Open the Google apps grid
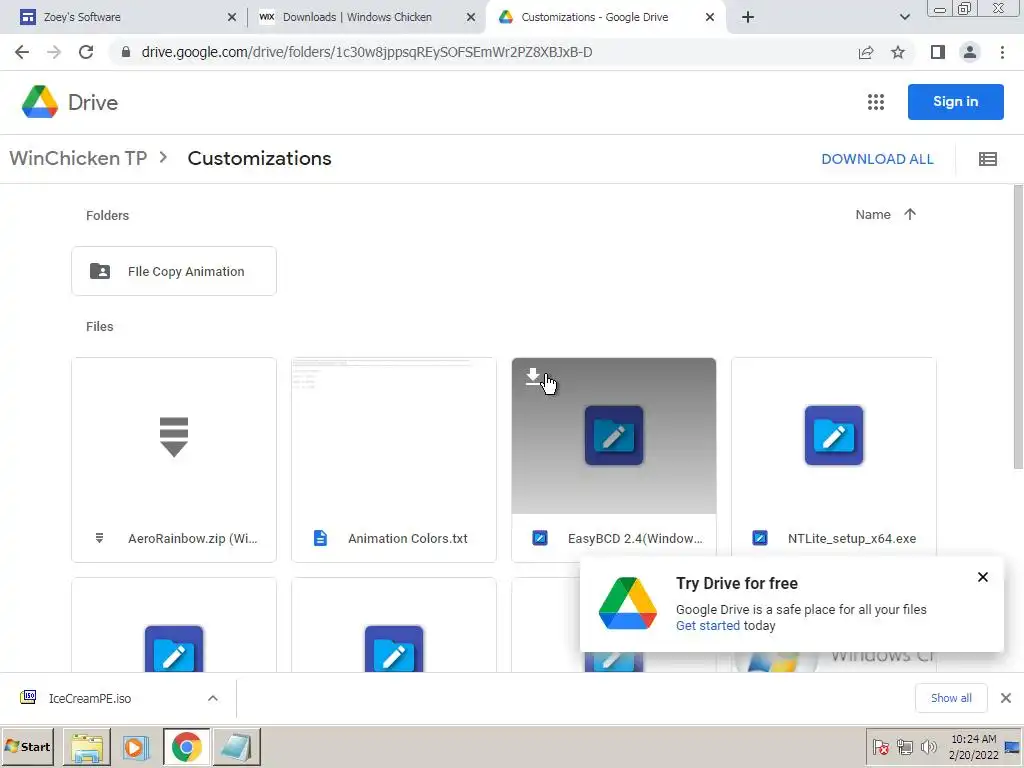Viewport: 1024px width, 768px height. pos(876,102)
